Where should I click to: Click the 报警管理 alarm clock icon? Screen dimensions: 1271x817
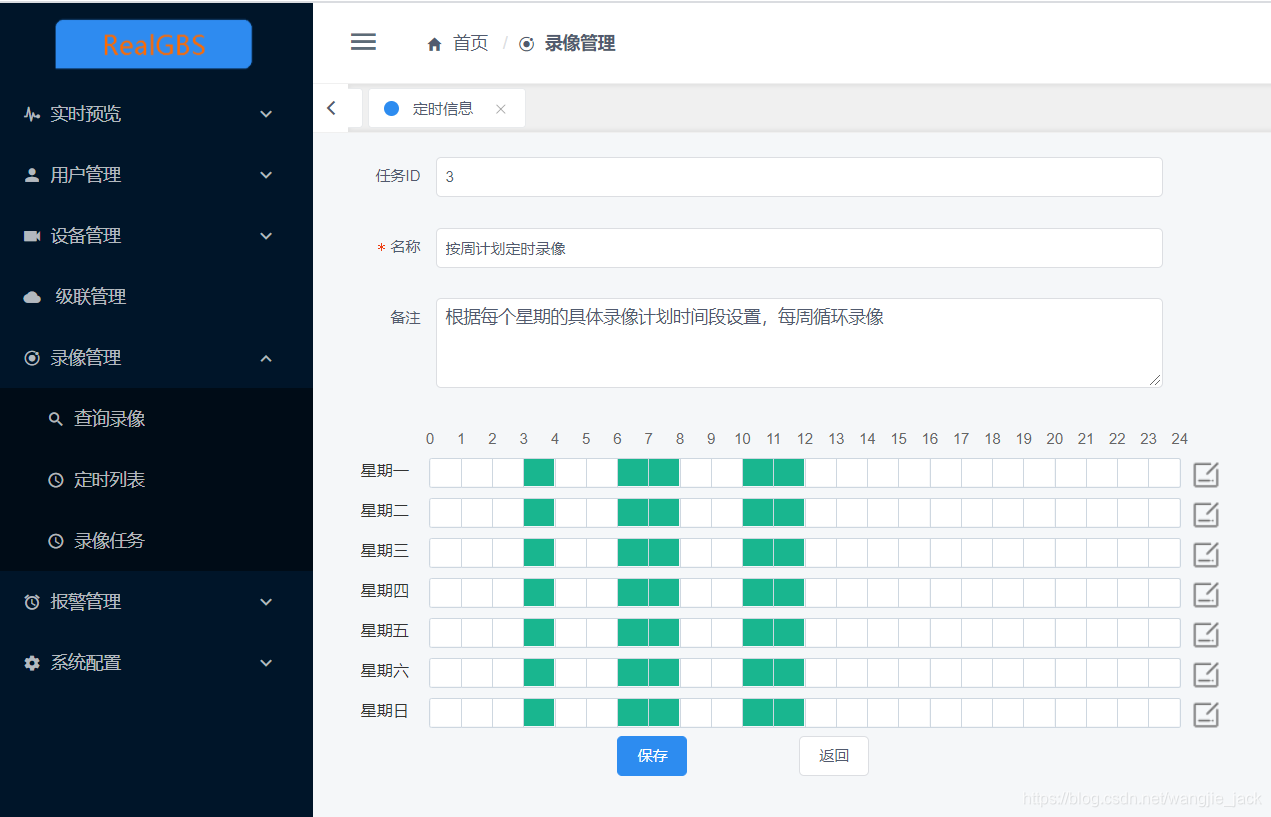[32, 602]
